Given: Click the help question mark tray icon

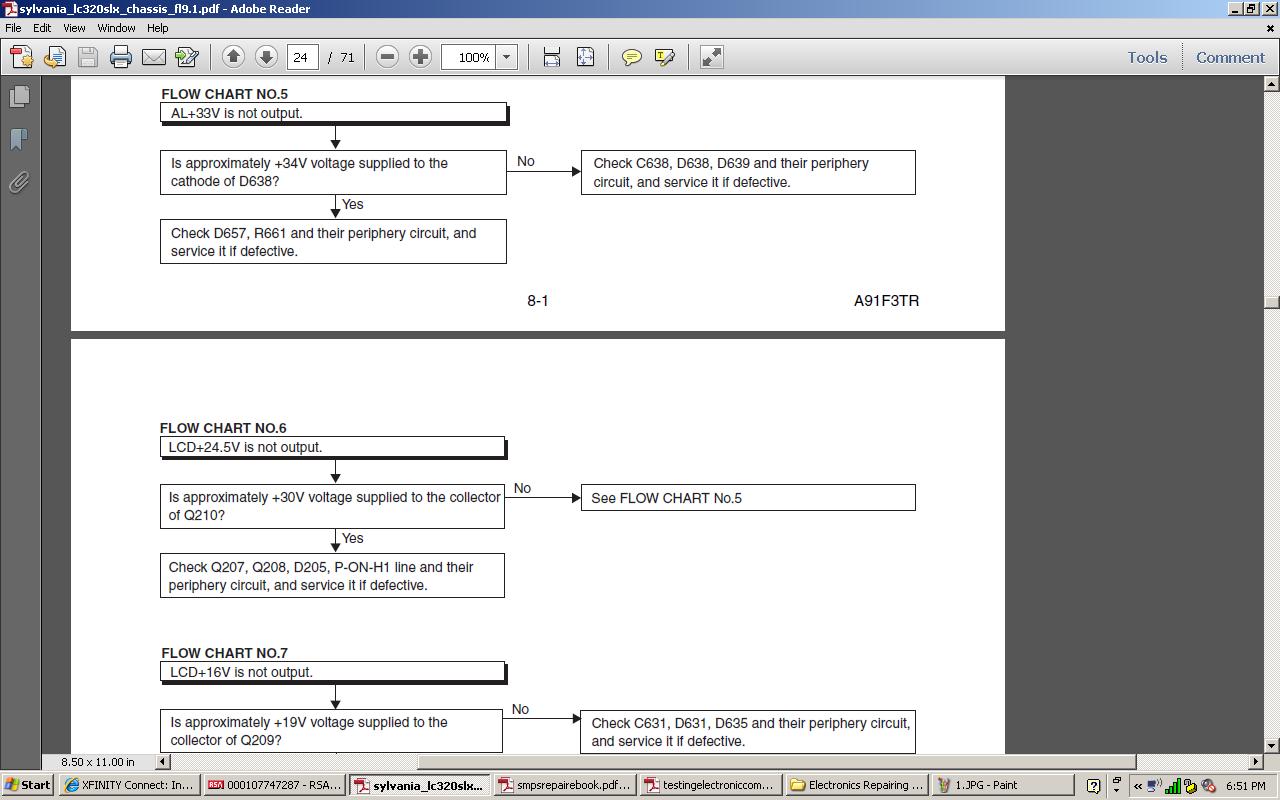Looking at the screenshot, I should [x=1093, y=786].
